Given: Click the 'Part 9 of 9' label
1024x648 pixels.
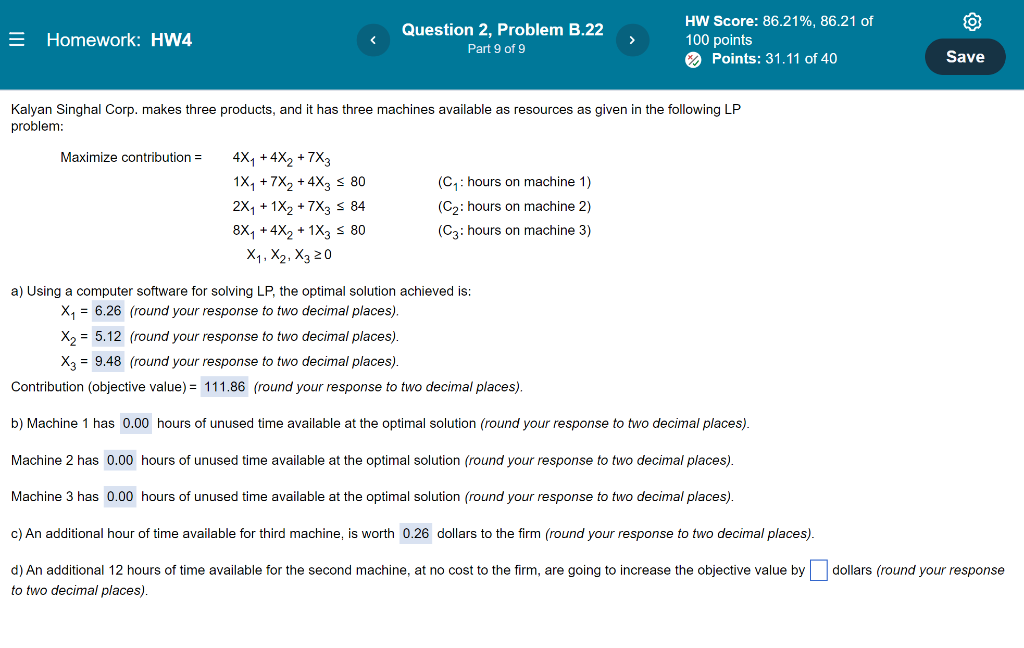Looking at the screenshot, I should [x=497, y=48].
